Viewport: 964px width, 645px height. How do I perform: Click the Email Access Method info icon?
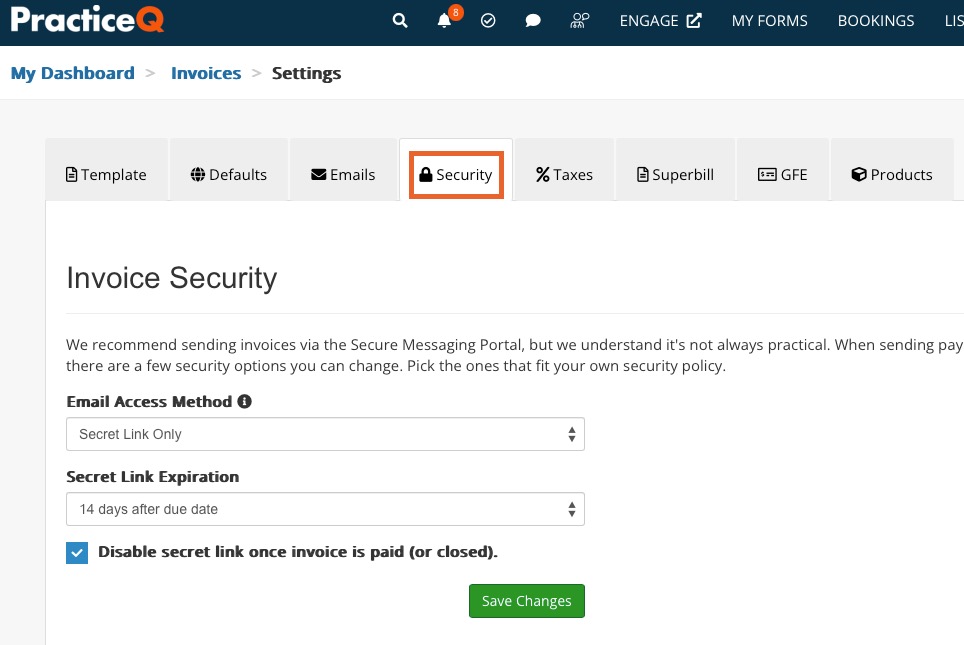[x=245, y=402]
